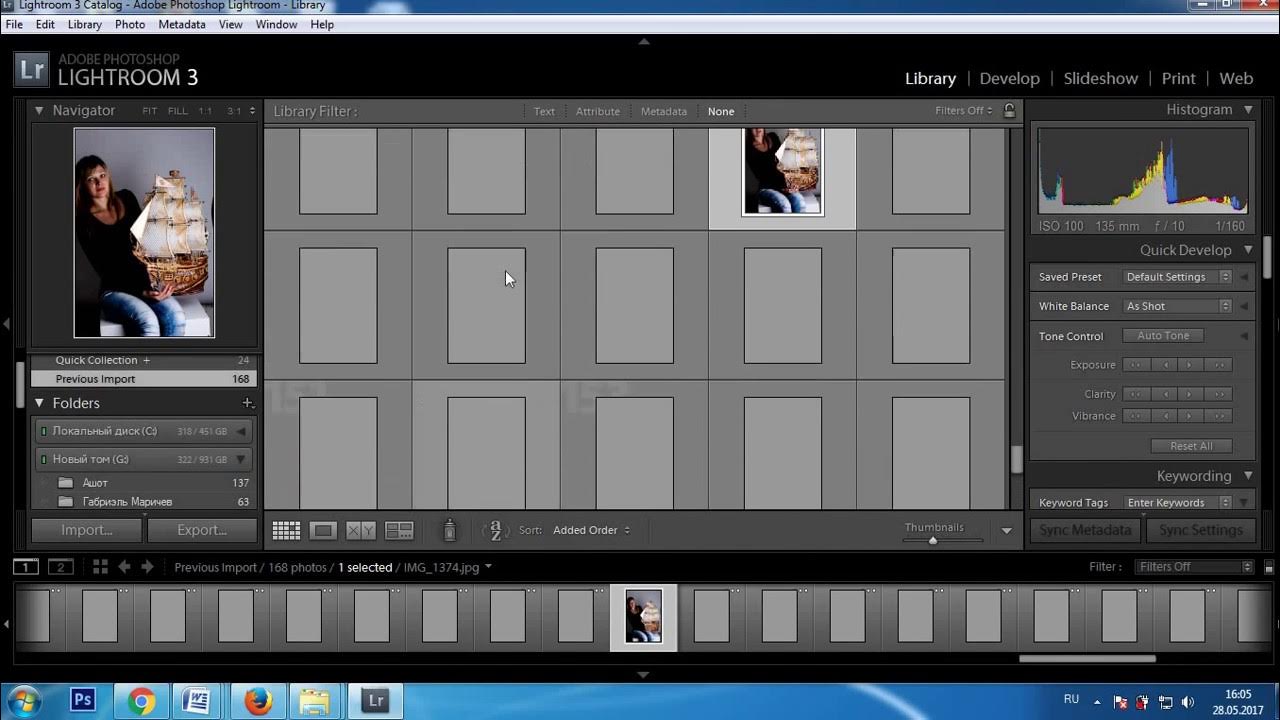
Task: Collapse the Navigator panel triangle
Action: (x=39, y=110)
